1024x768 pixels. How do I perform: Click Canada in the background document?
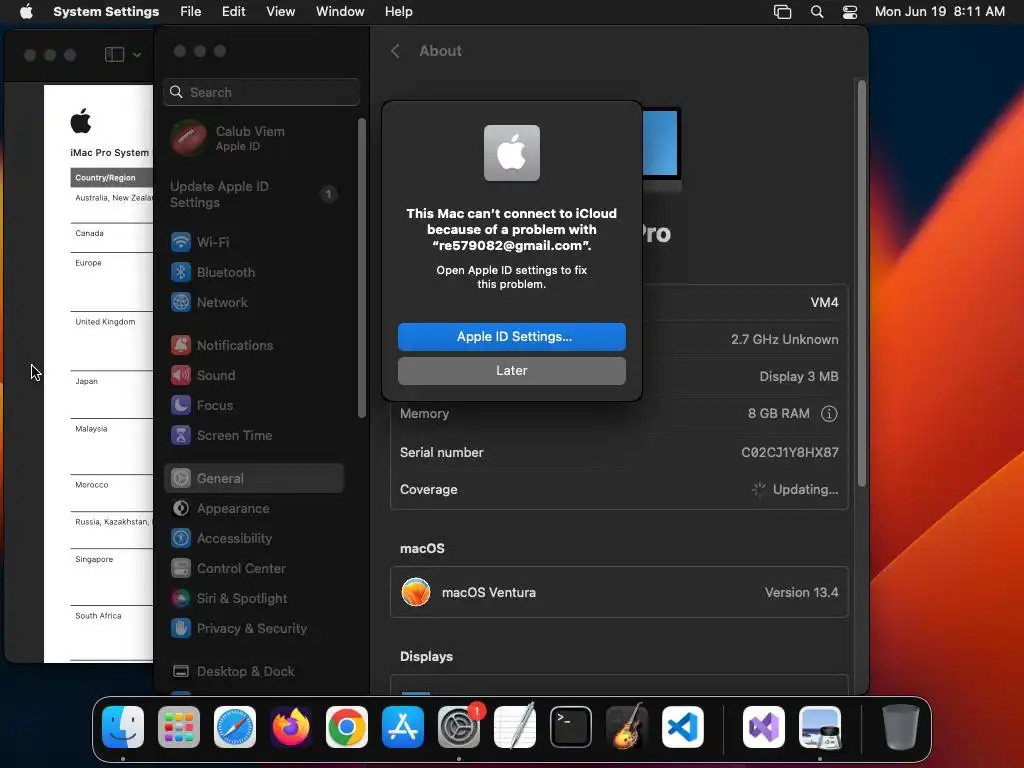89,233
